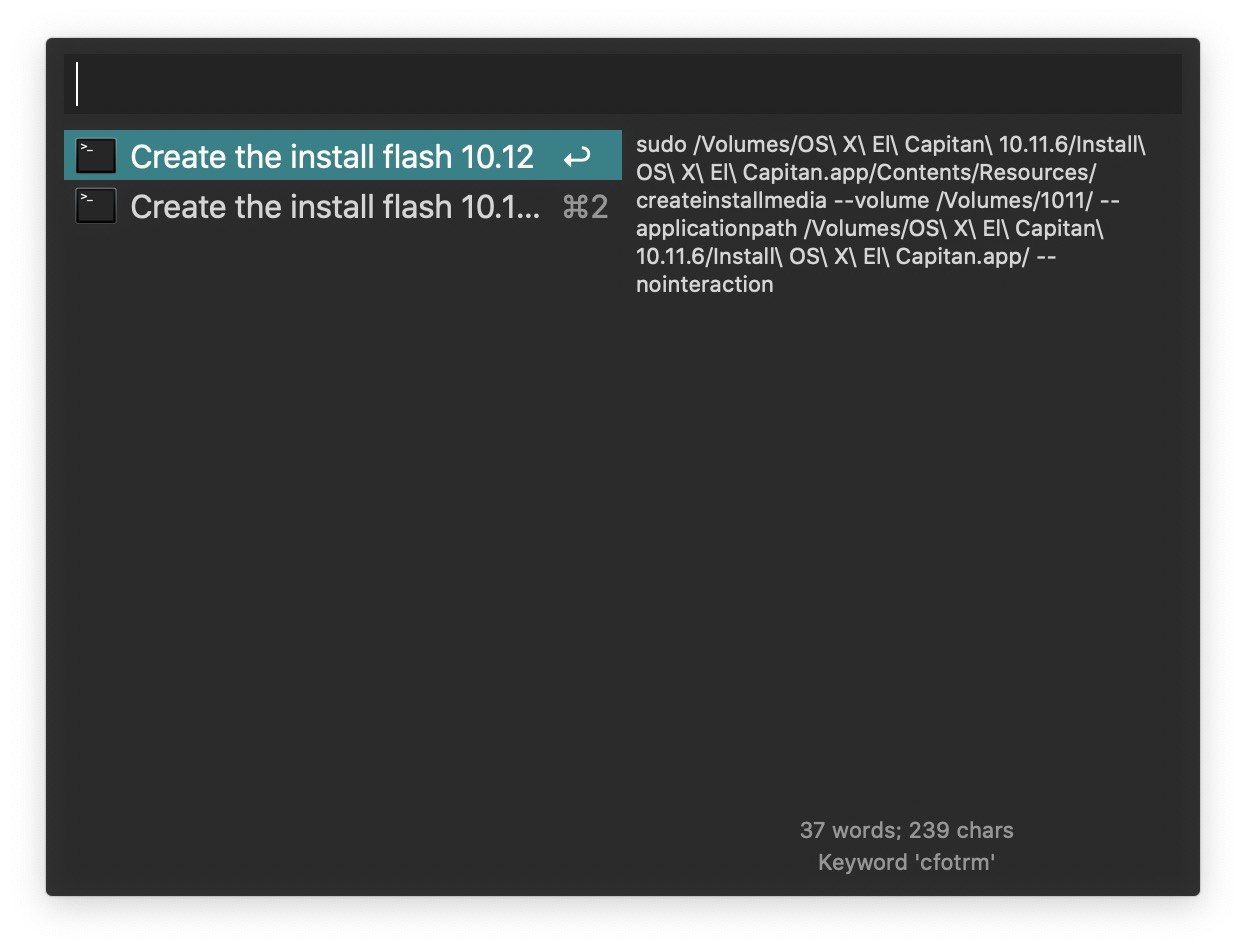
Task: Click the return arrow on the highlighted row
Action: coord(577,157)
